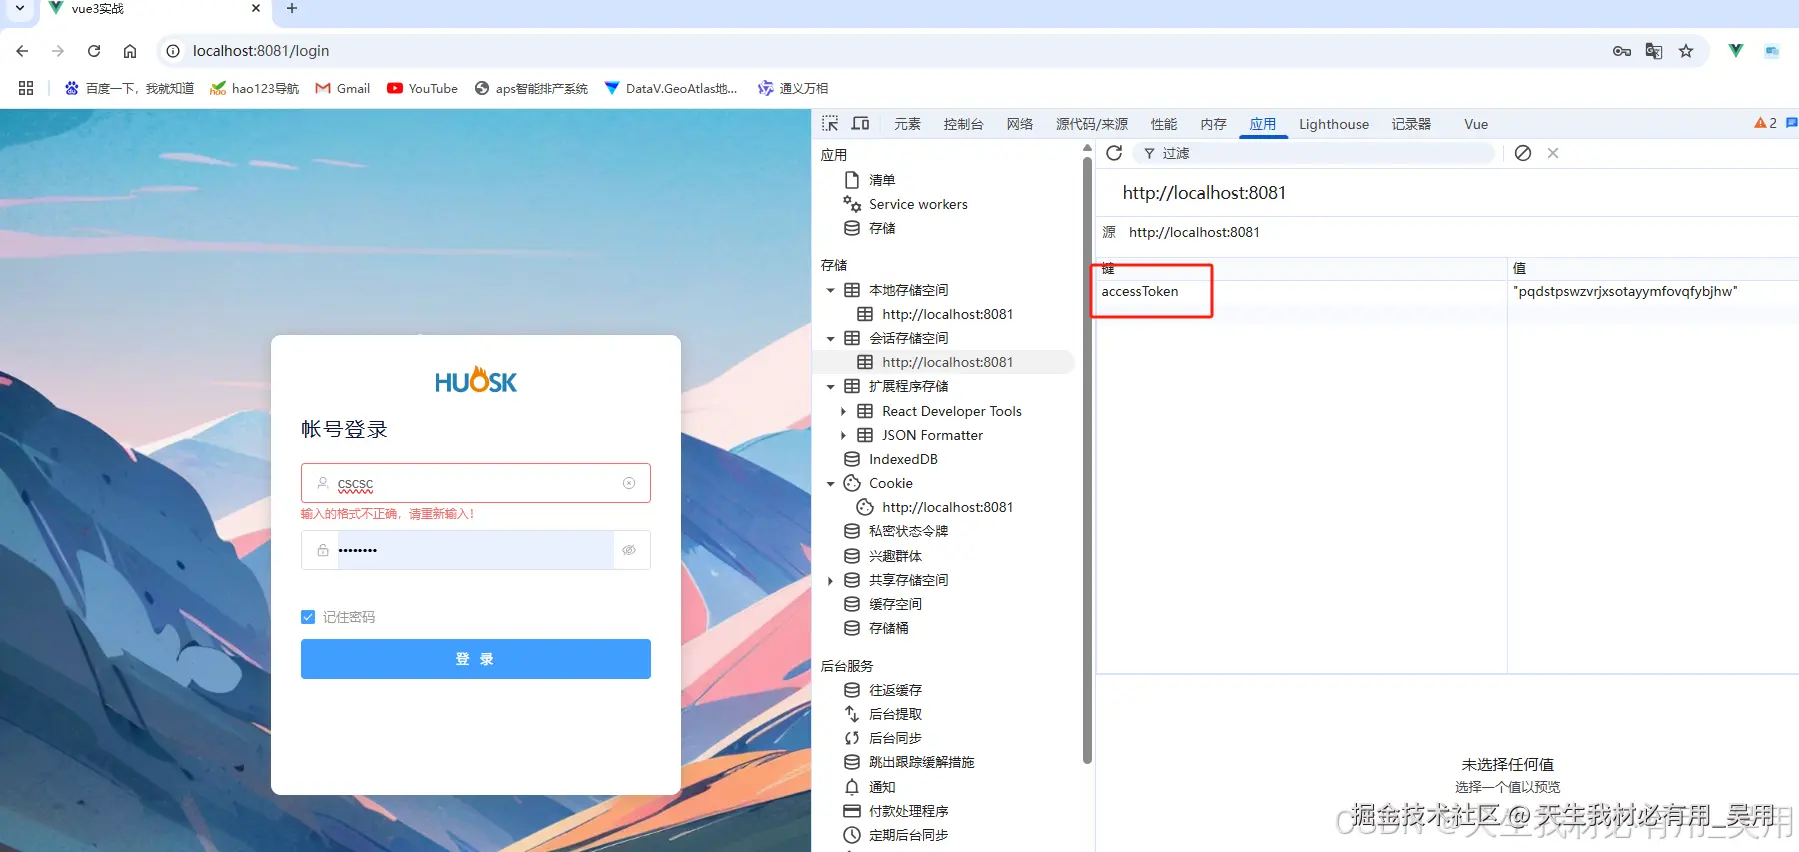Viewport: 1799px width, 852px height.
Task: Click the 登录 button
Action: coord(476,659)
